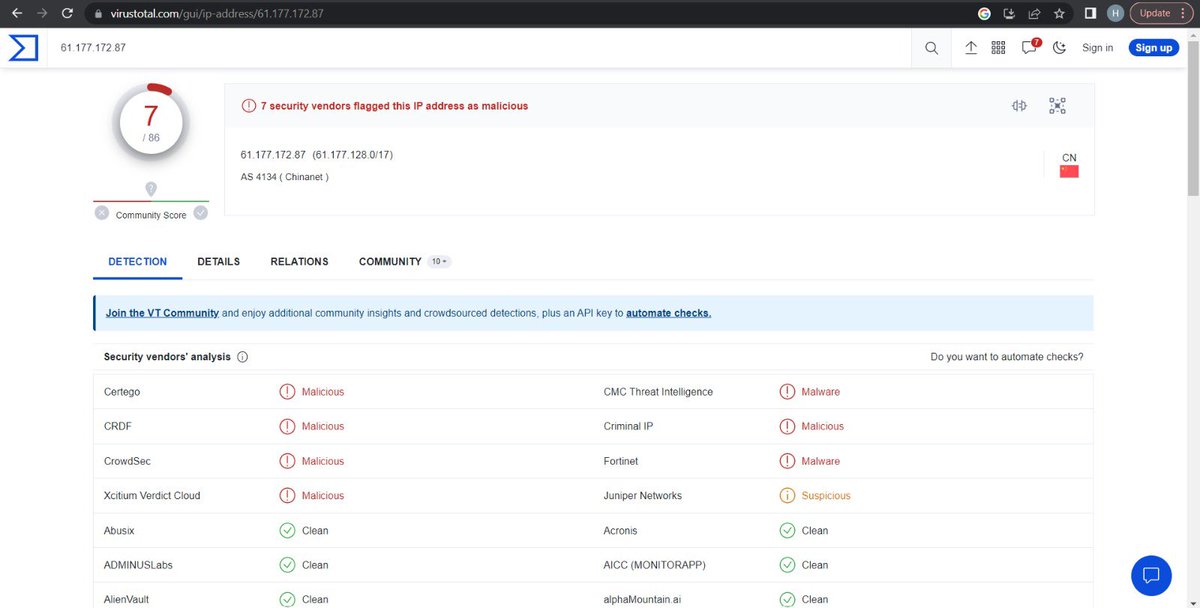Click CMC Threat Intelligence vendor name
1200x608 pixels.
click(x=658, y=392)
